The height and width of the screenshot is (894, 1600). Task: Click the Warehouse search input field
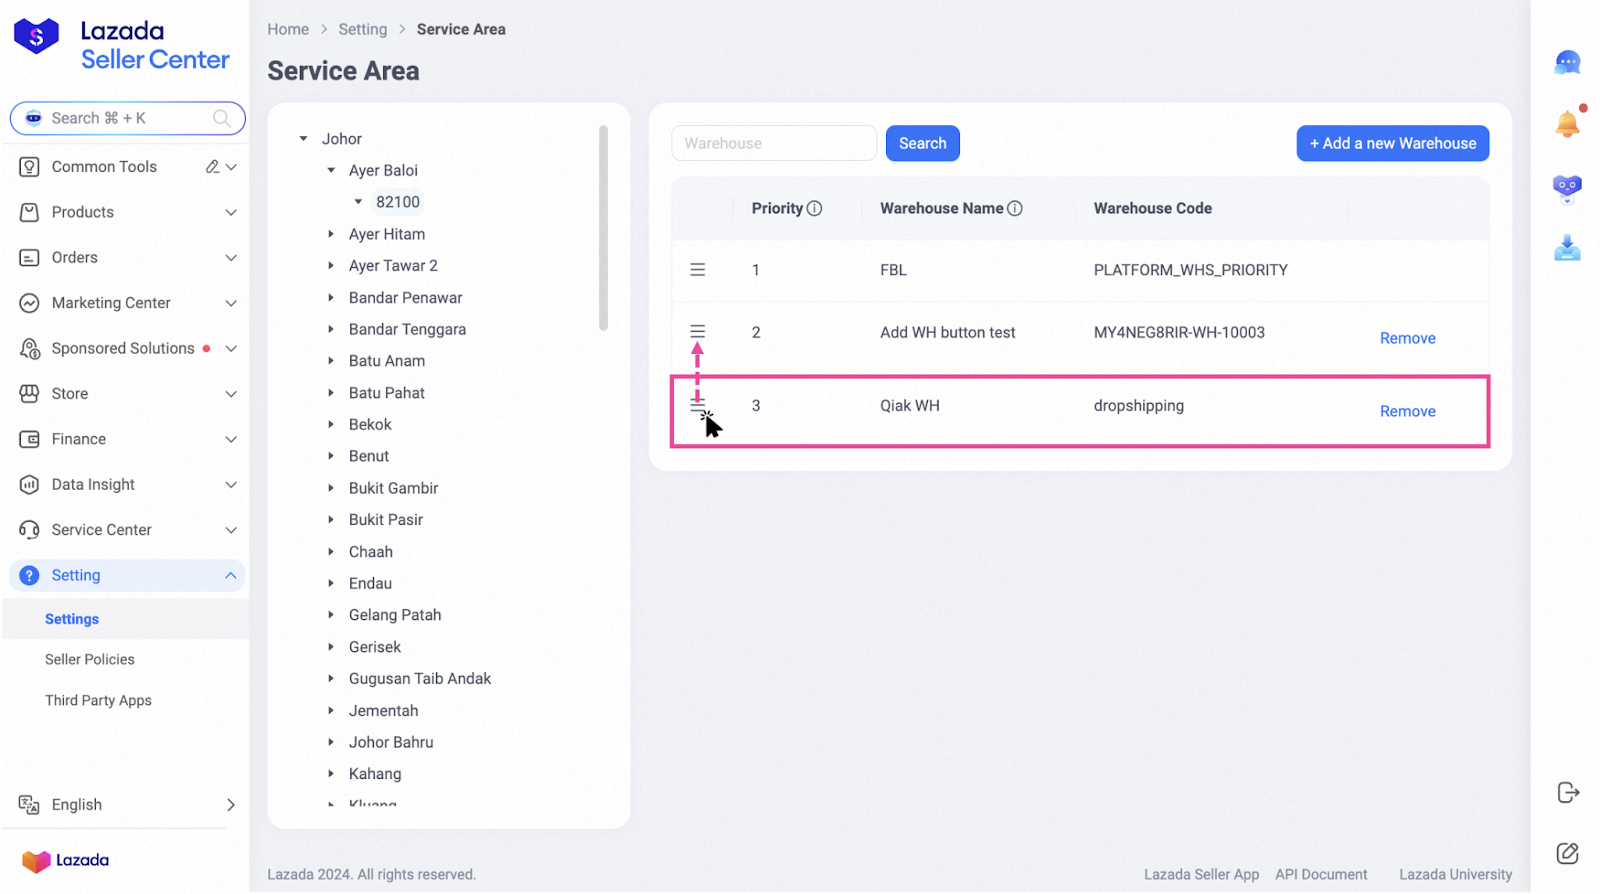coord(773,143)
